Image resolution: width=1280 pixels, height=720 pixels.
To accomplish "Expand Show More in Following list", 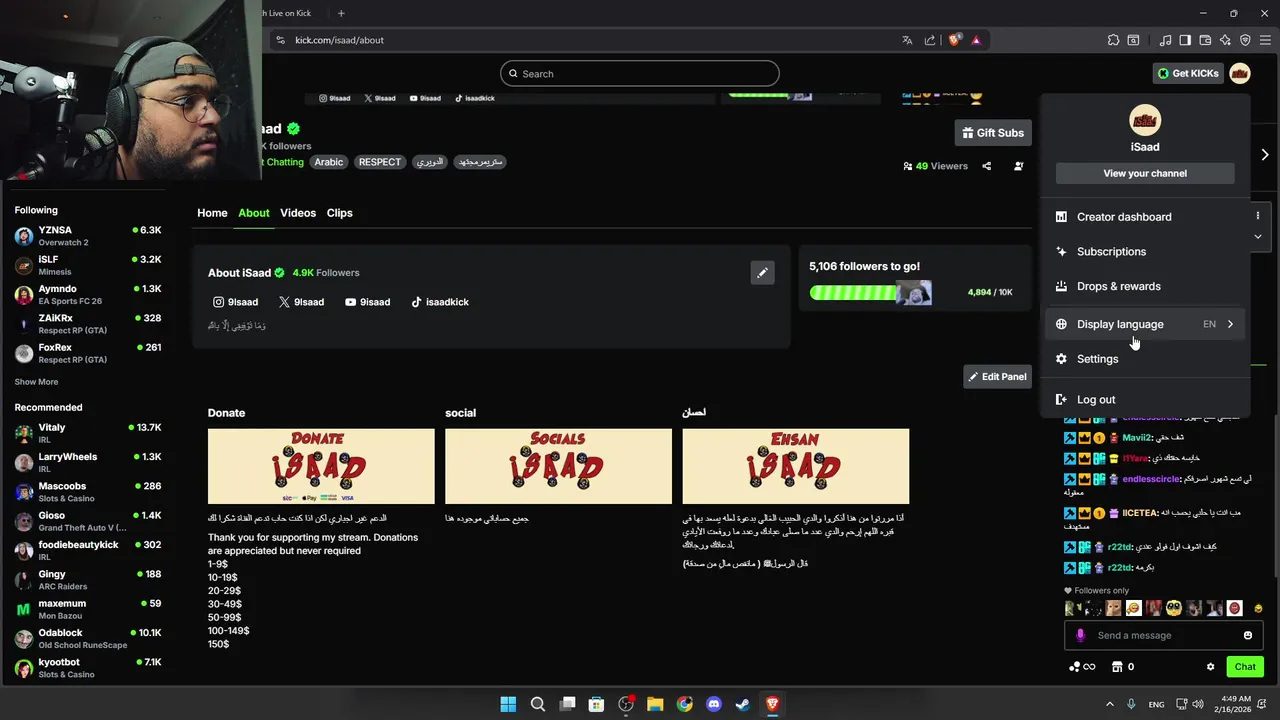I will click(x=36, y=382).
